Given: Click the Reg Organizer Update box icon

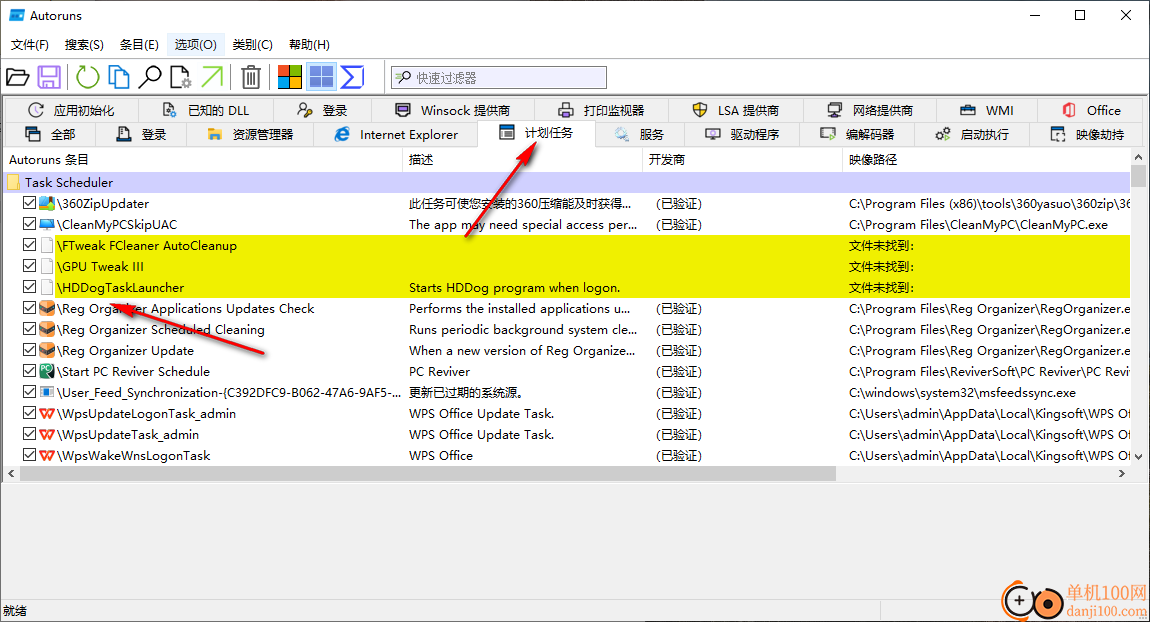Looking at the screenshot, I should pos(47,351).
